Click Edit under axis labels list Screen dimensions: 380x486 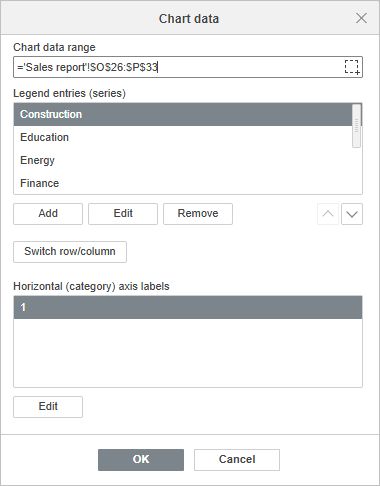(x=48, y=407)
